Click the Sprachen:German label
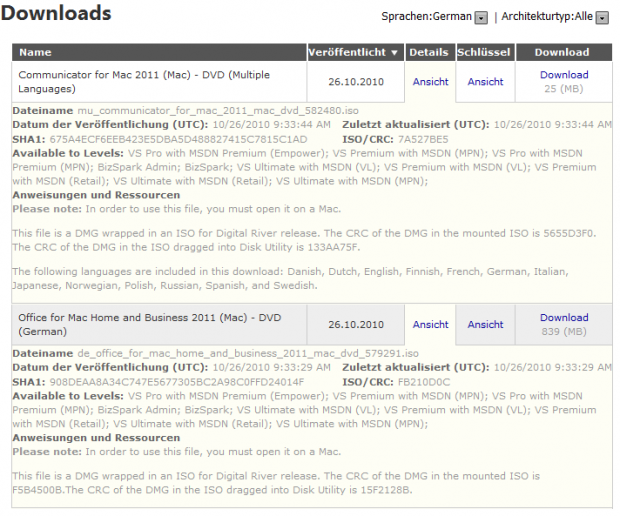The height and width of the screenshot is (516, 620). [x=426, y=17]
